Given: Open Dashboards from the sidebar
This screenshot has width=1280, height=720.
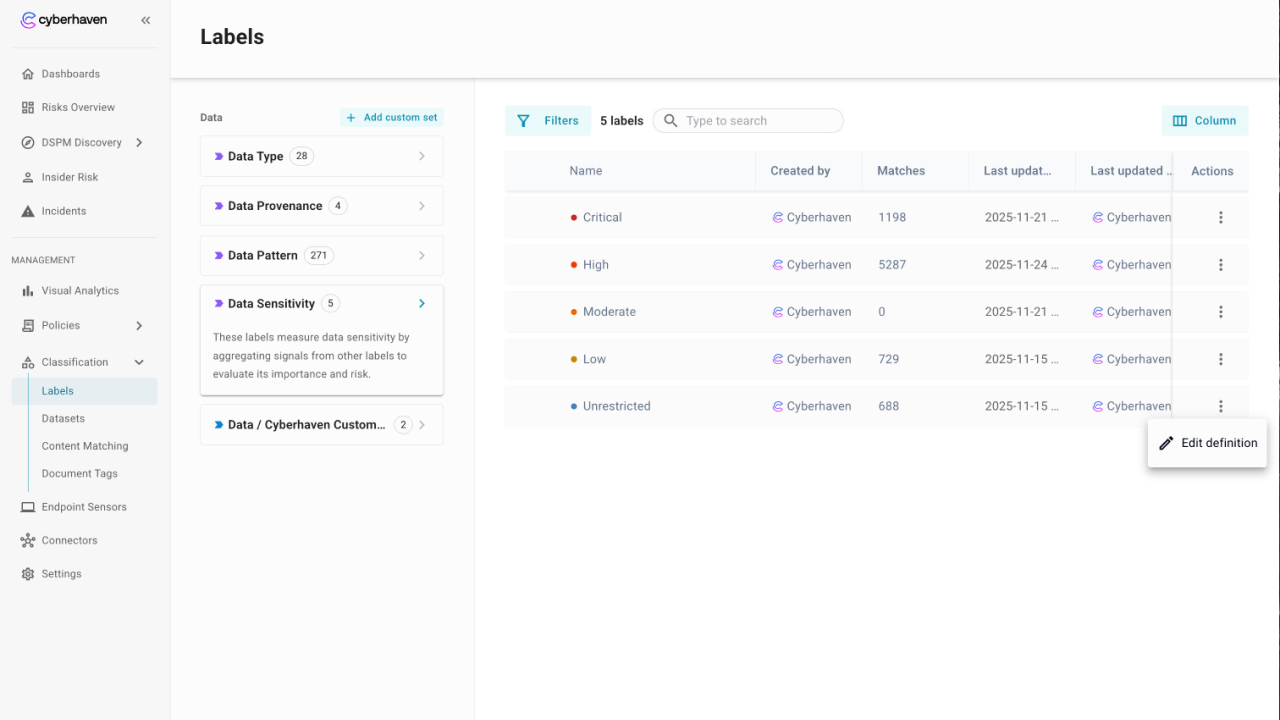Looking at the screenshot, I should (x=70, y=74).
